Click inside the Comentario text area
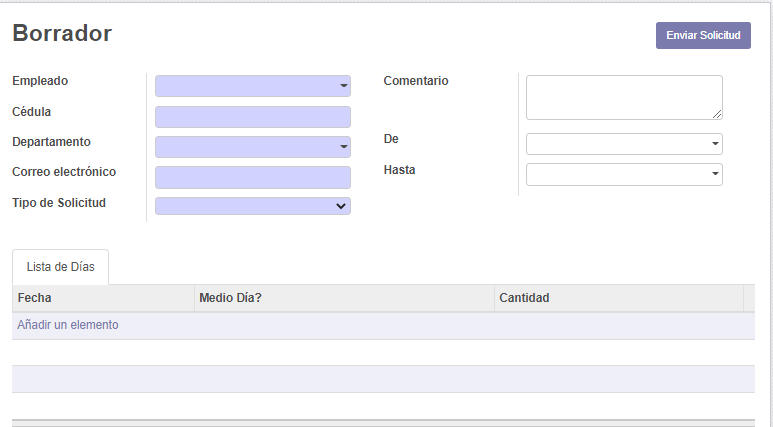This screenshot has height=427, width=773. 624,98
